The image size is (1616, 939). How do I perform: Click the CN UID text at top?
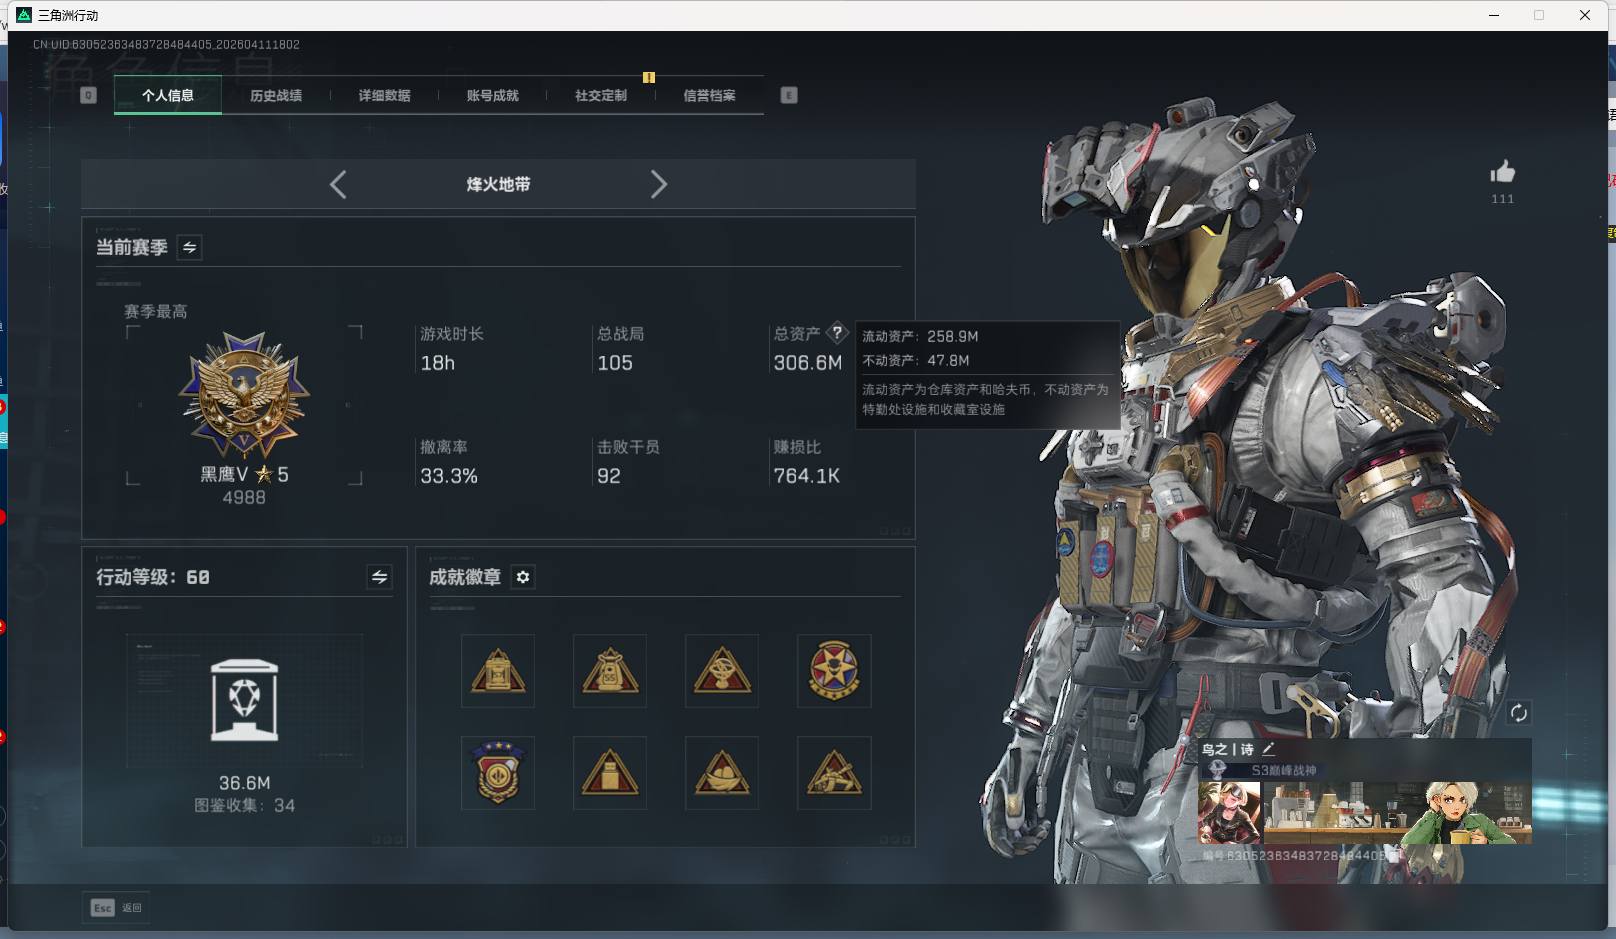pyautogui.click(x=166, y=45)
